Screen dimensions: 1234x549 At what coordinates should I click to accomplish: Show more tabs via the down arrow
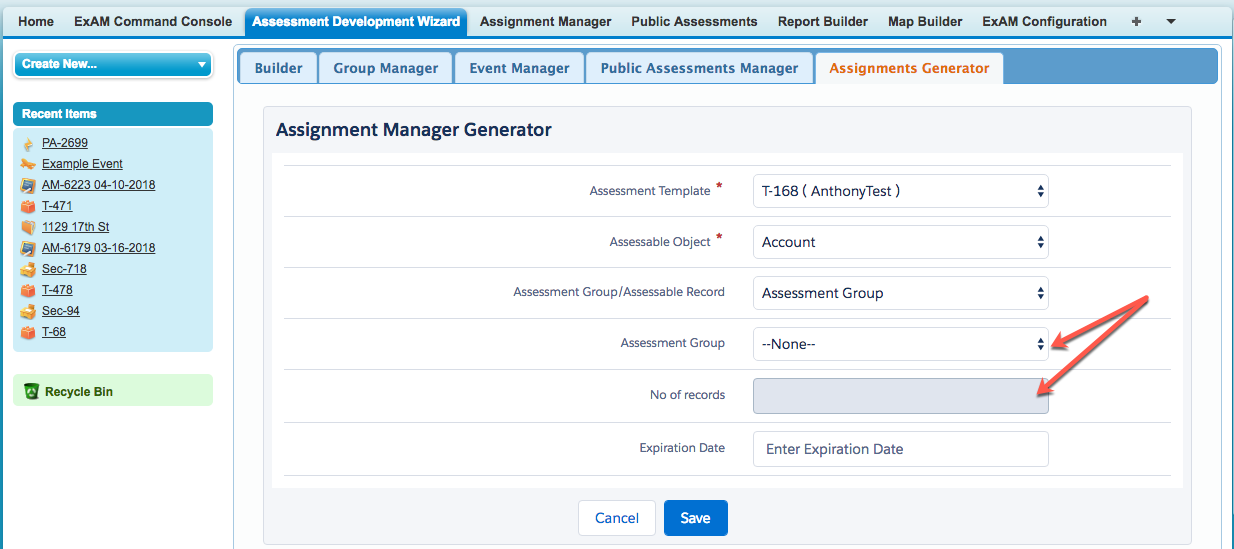click(1171, 21)
